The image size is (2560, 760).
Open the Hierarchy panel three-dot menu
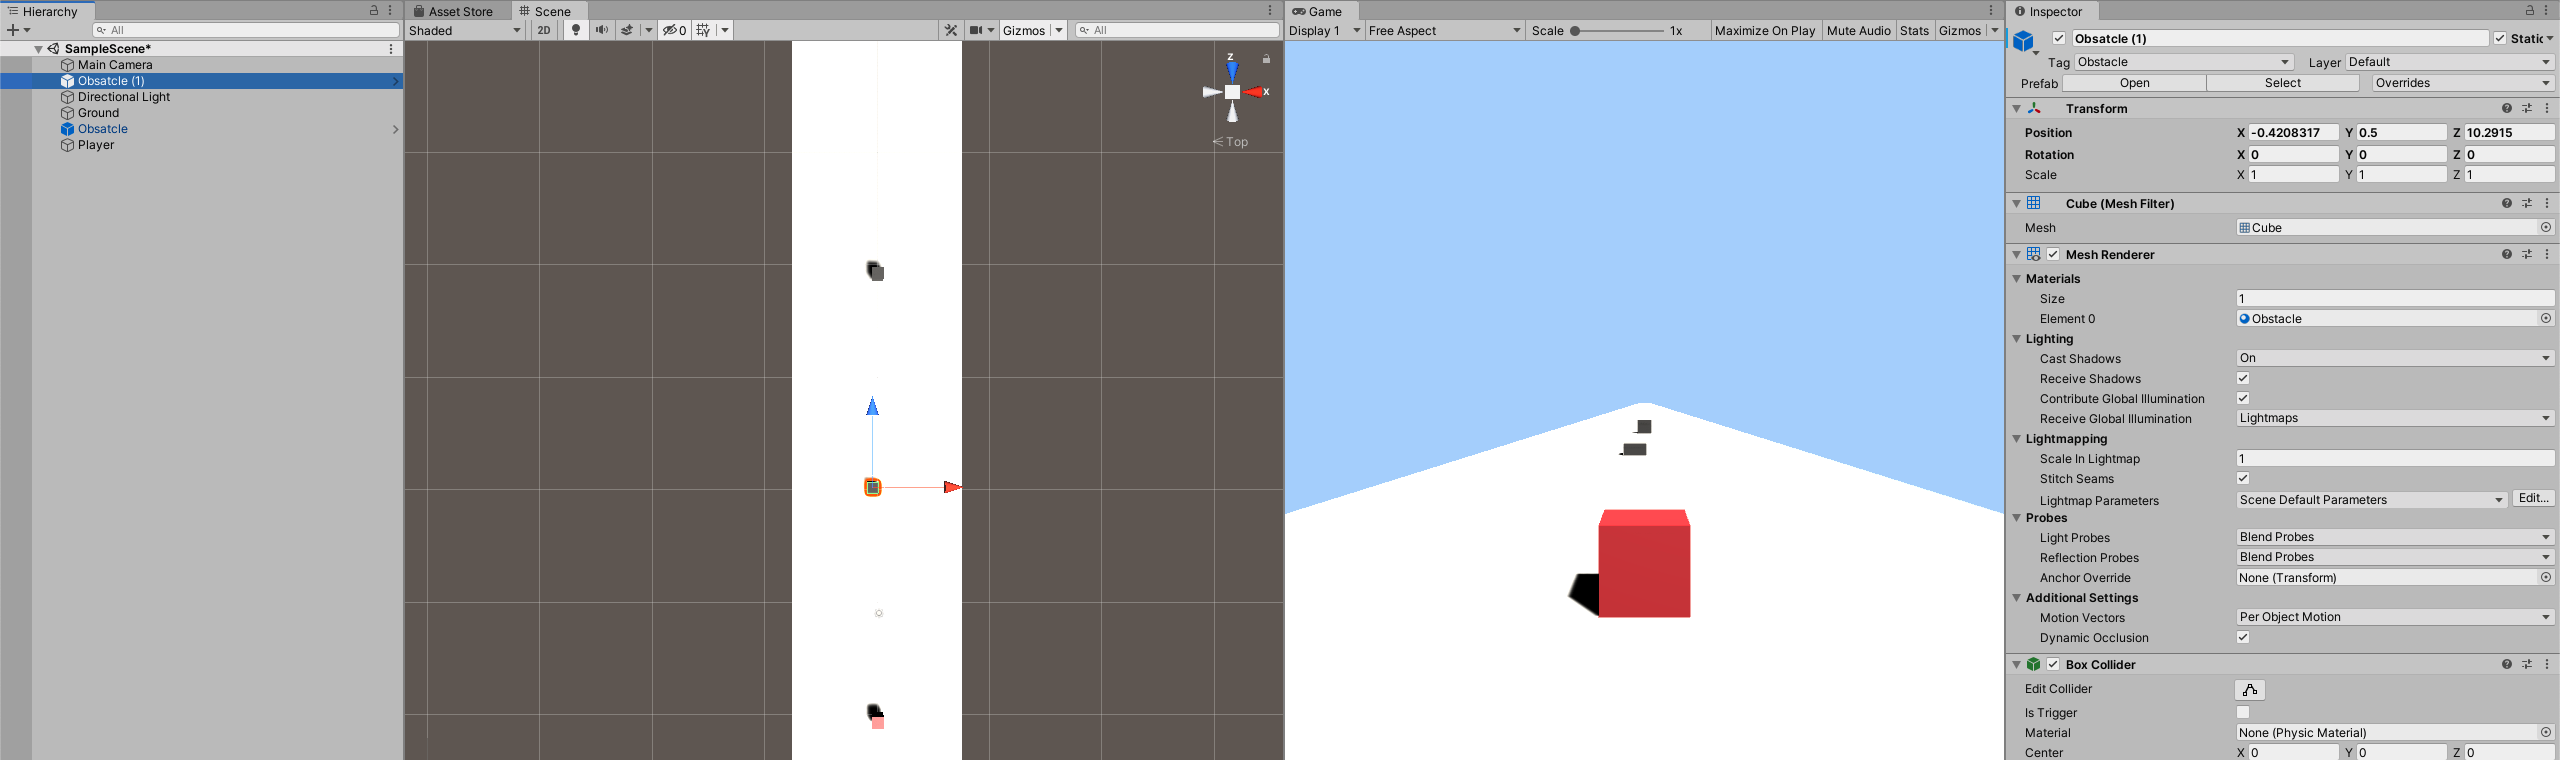pyautogui.click(x=390, y=10)
